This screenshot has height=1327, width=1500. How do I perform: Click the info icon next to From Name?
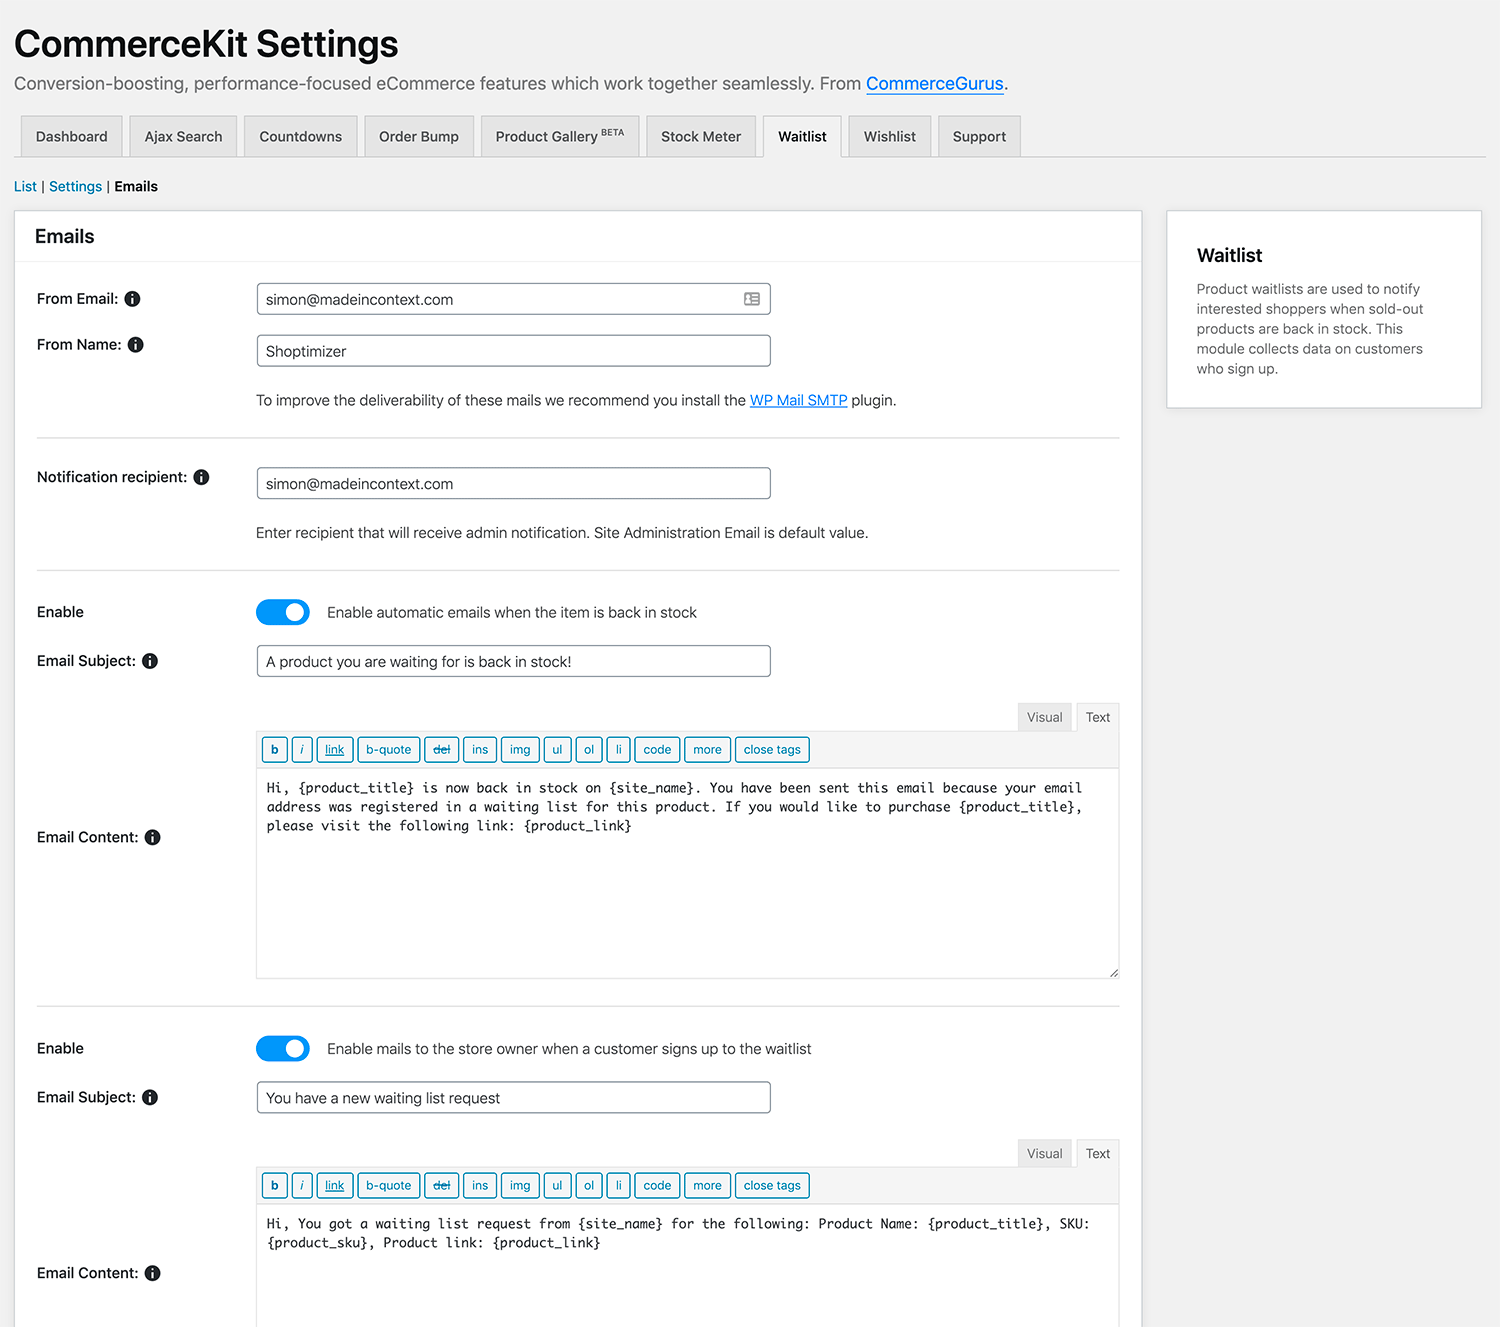pyautogui.click(x=136, y=345)
